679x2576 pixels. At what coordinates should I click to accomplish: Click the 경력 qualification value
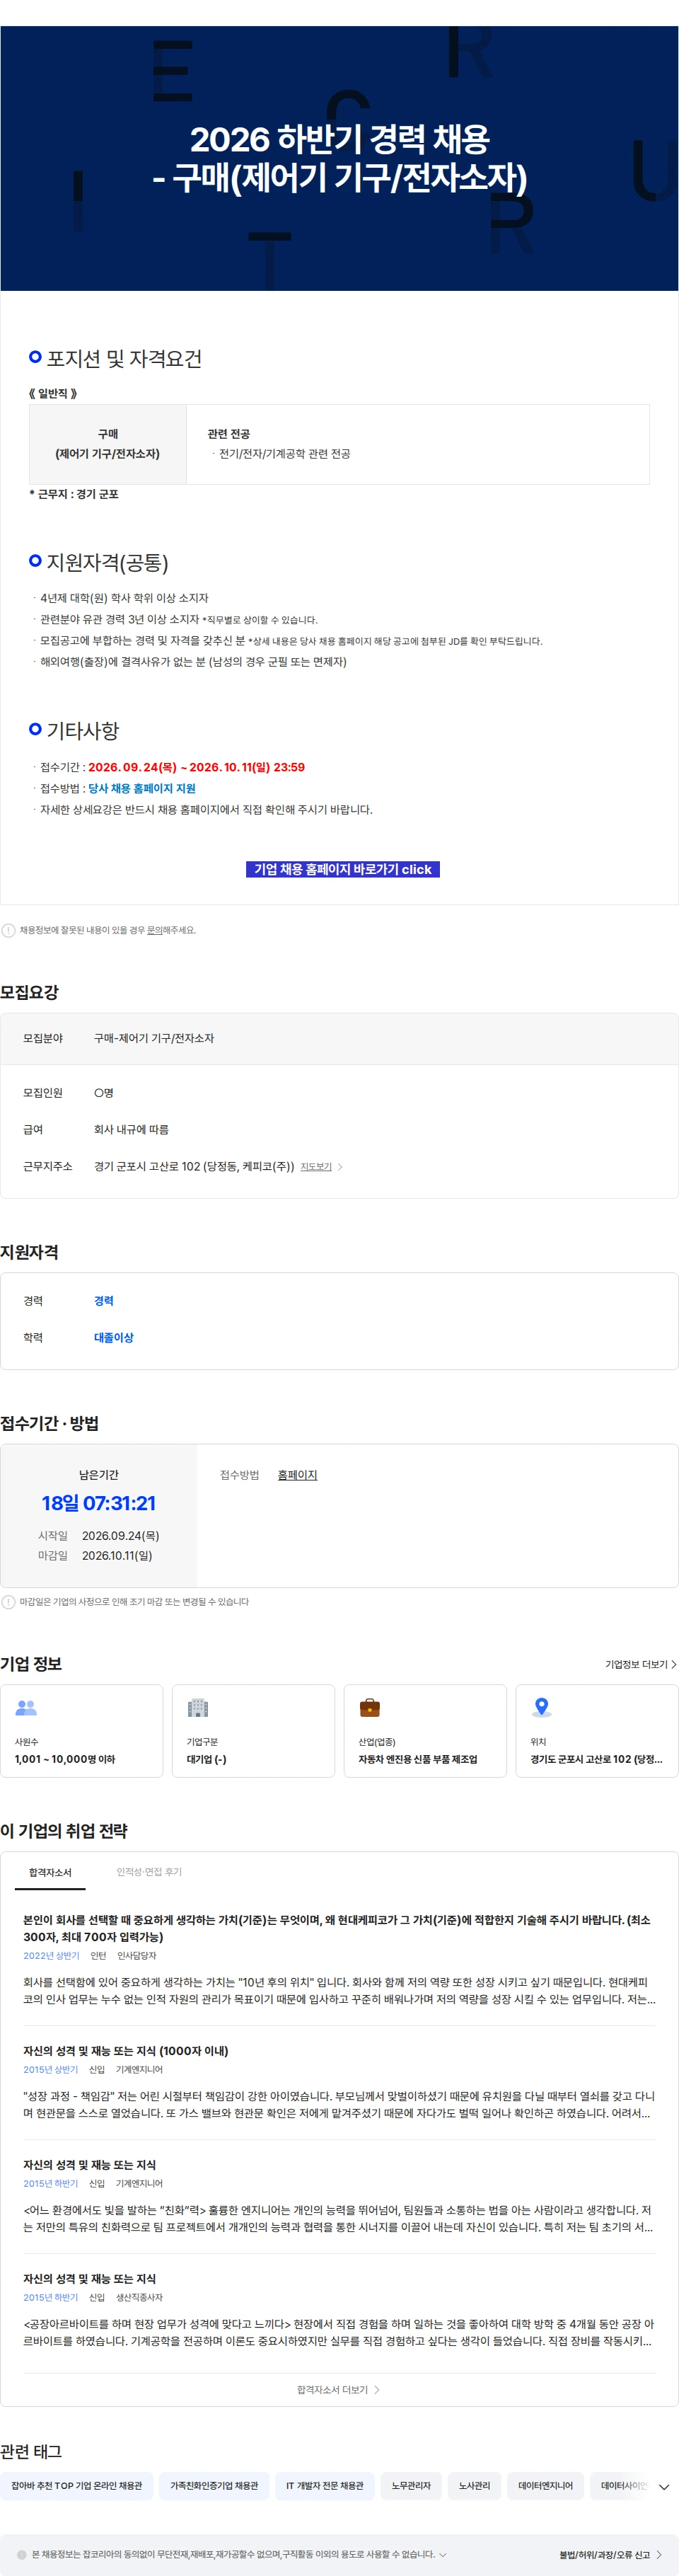(104, 1301)
